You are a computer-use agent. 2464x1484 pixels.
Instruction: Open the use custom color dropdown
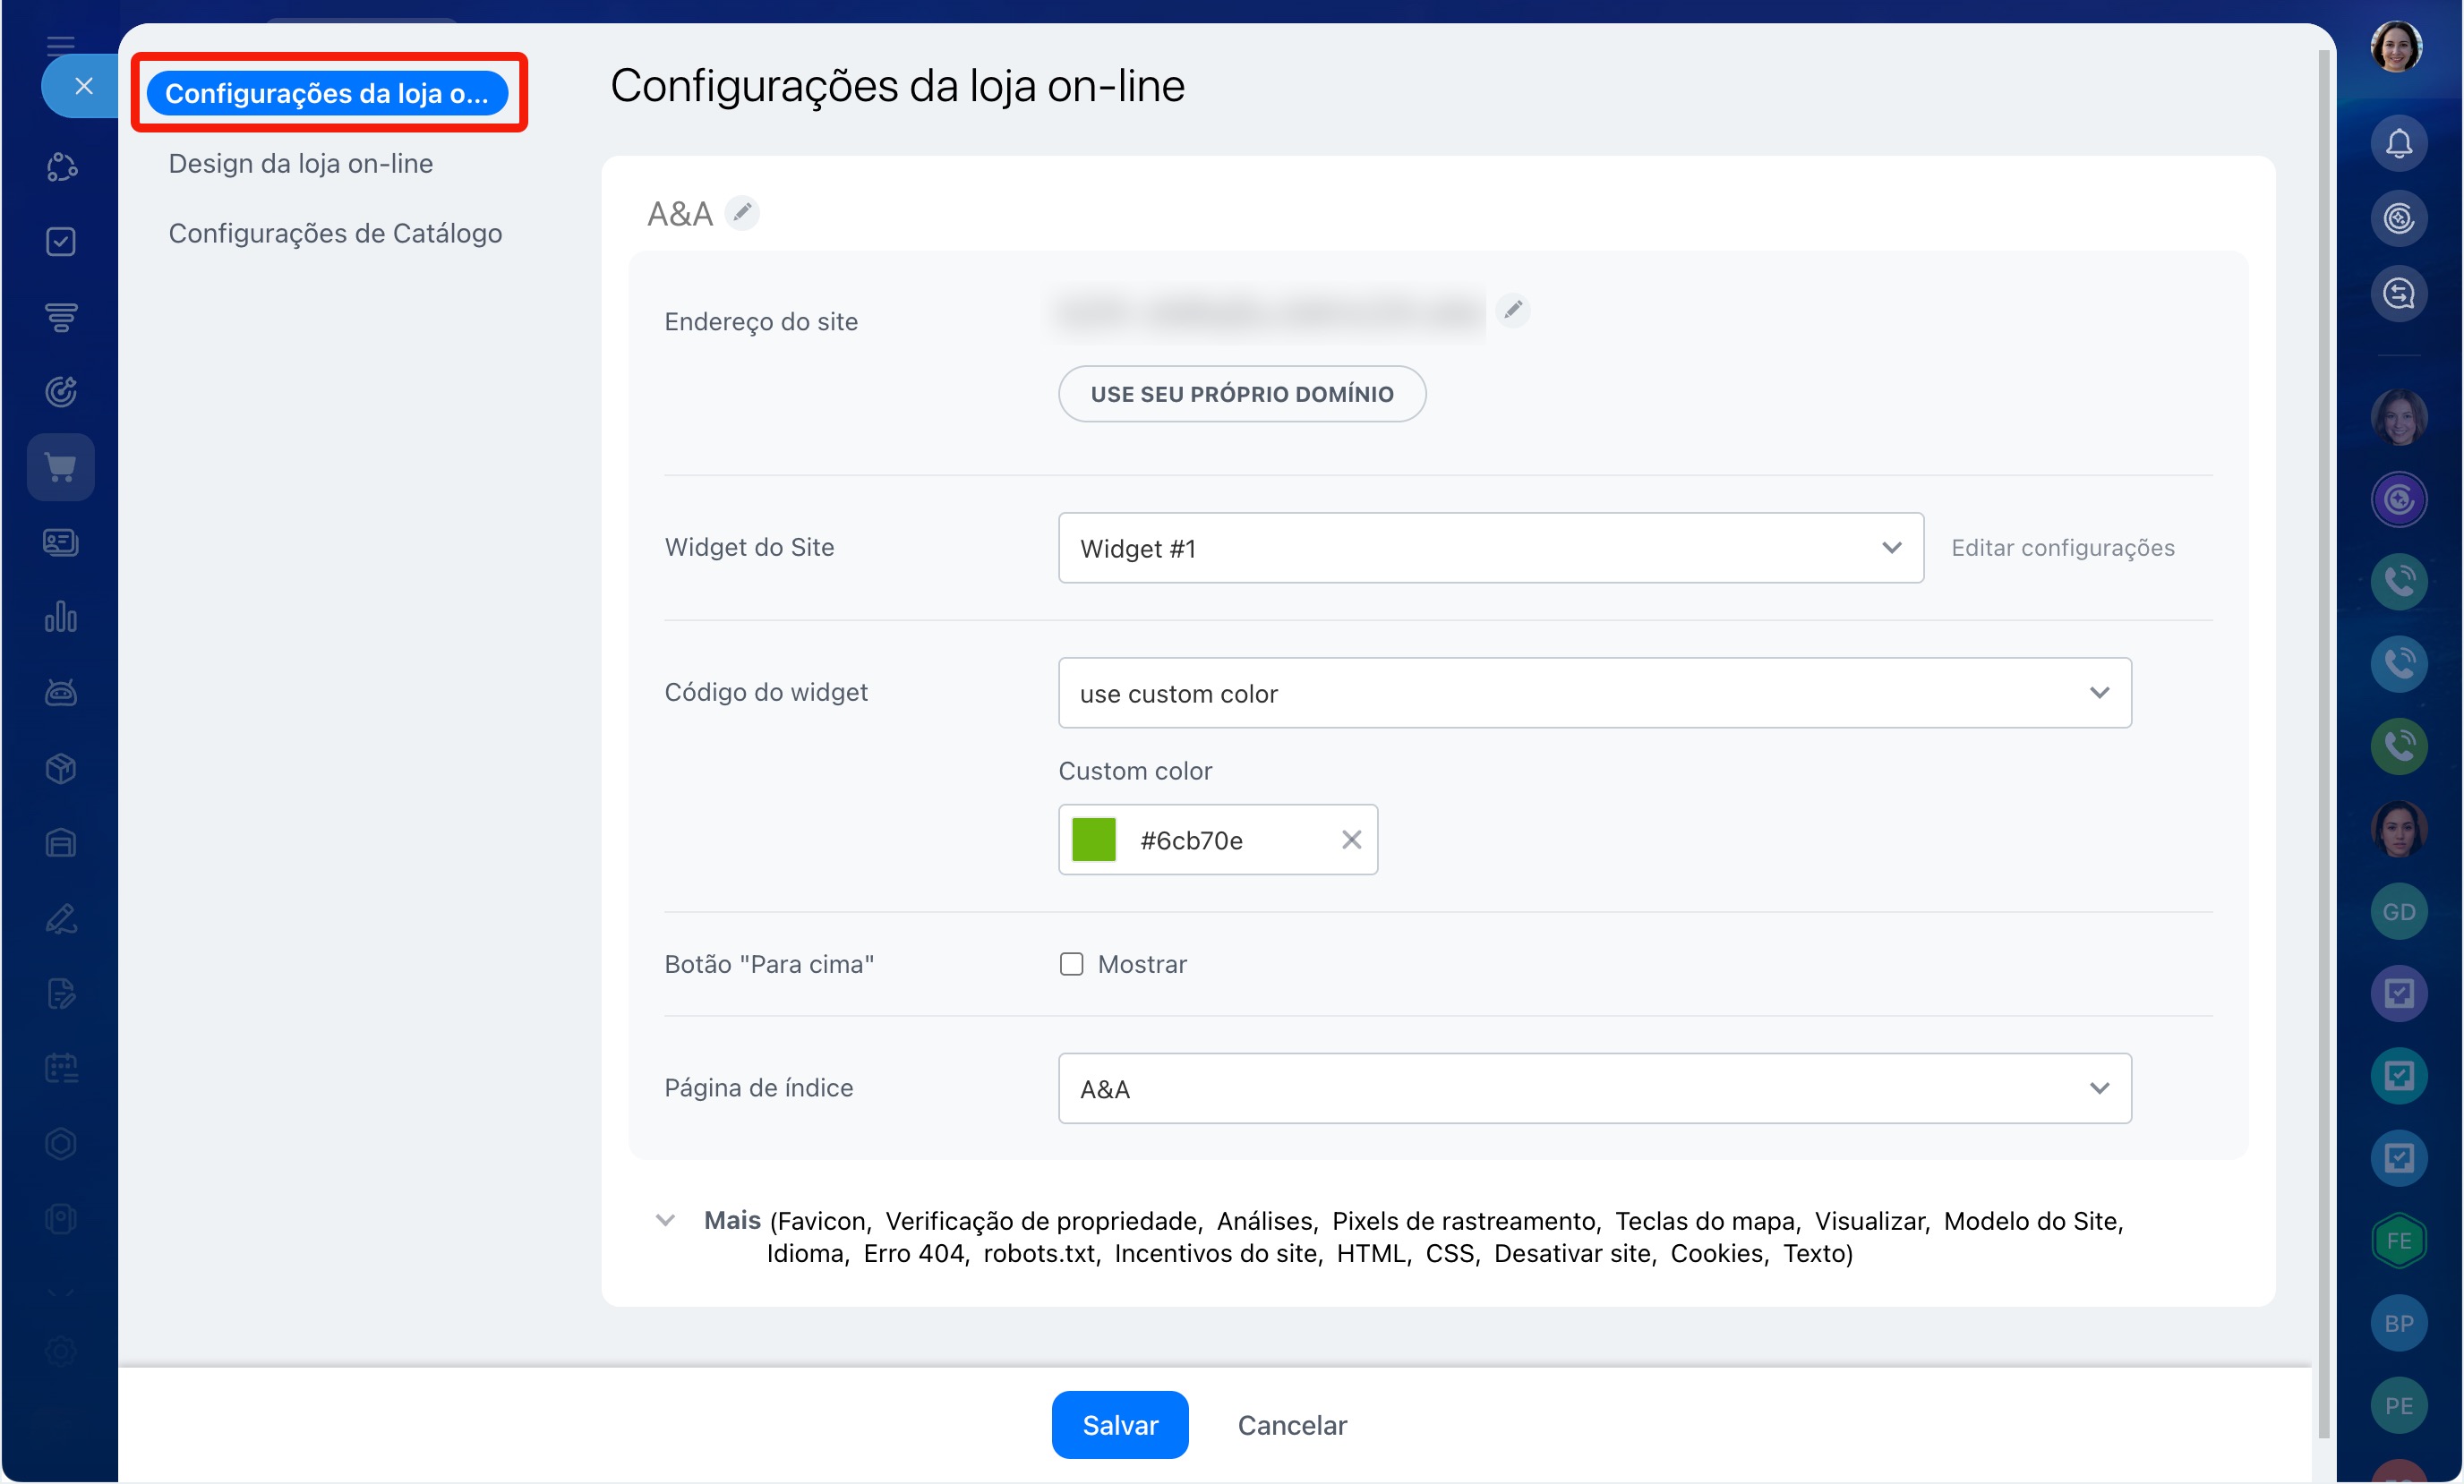(x=1594, y=693)
